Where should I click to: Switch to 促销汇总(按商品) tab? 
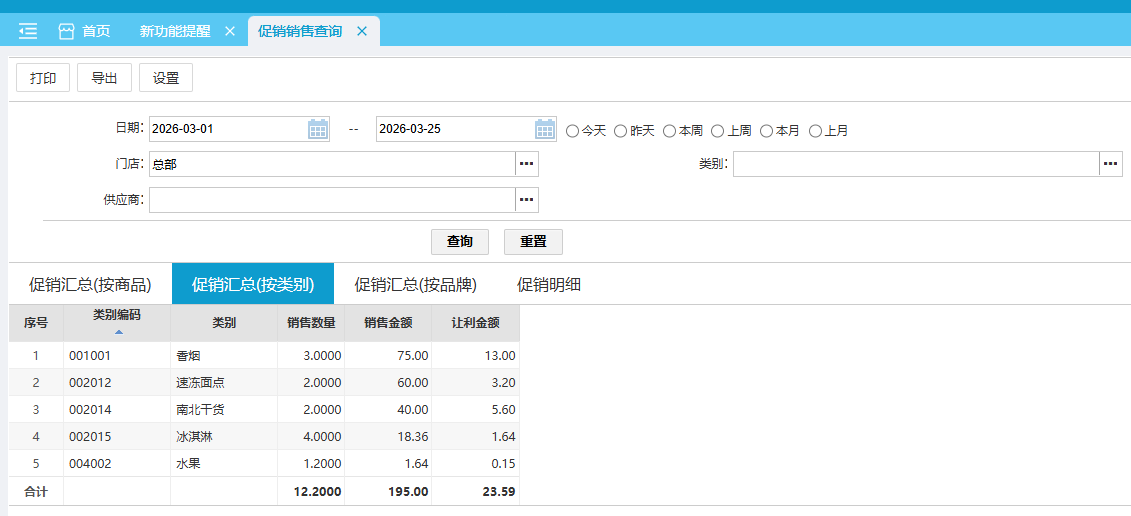[90, 284]
